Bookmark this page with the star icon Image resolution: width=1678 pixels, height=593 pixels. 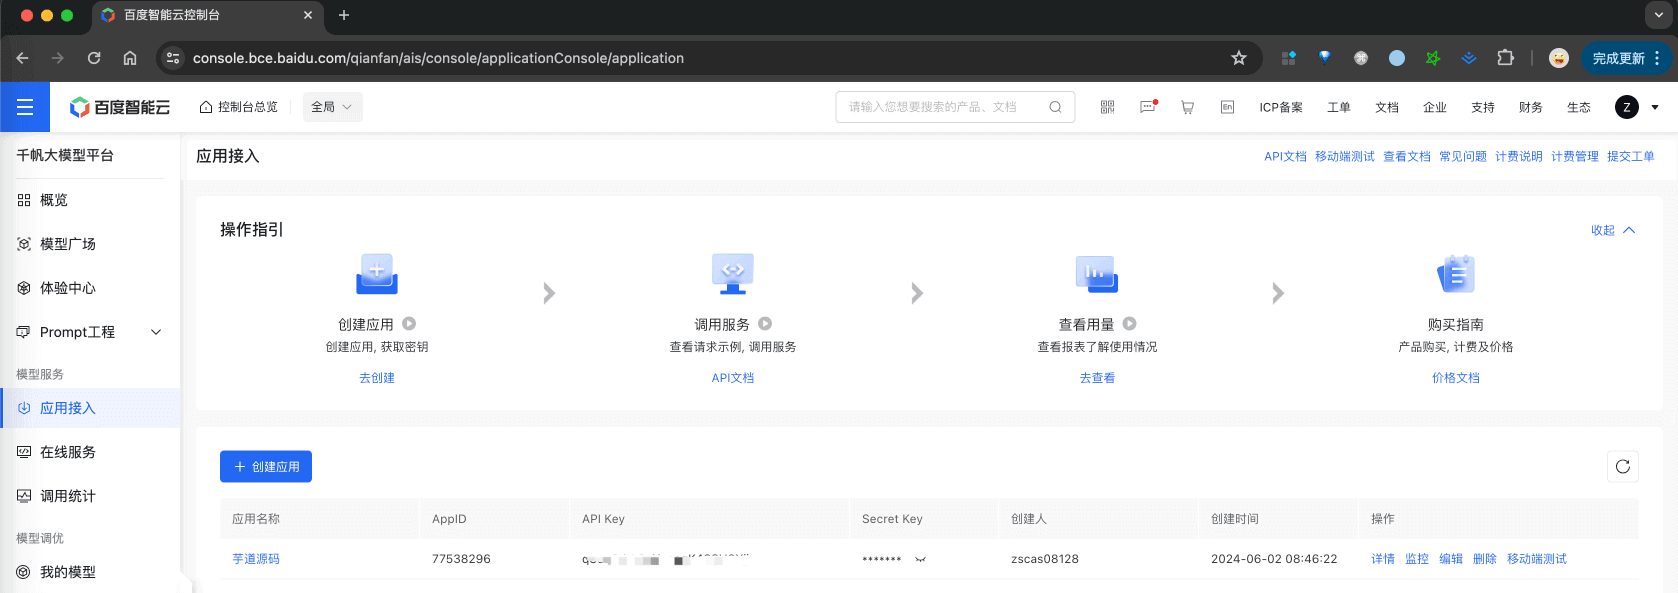1239,58
